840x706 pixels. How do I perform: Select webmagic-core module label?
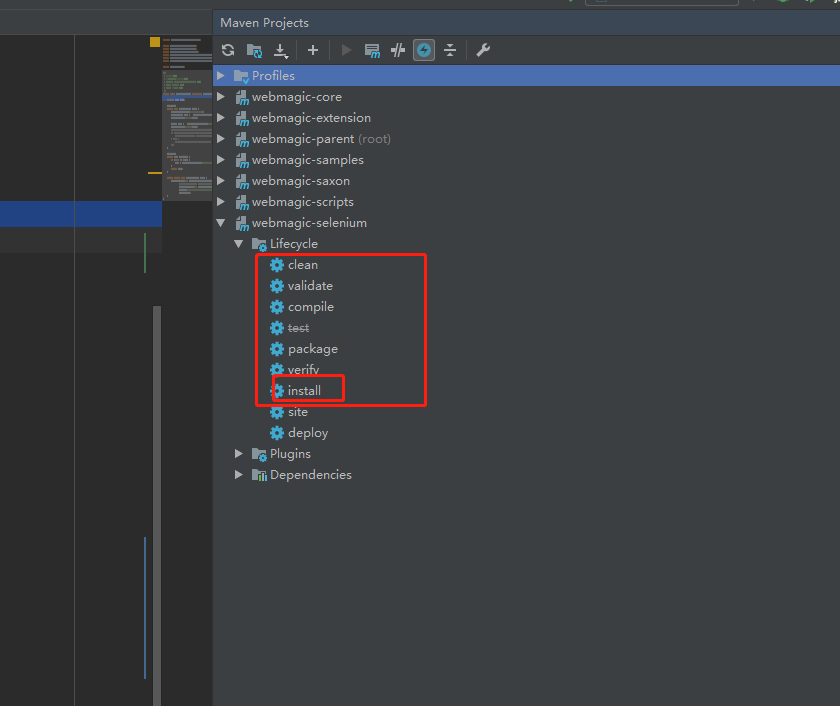point(297,97)
